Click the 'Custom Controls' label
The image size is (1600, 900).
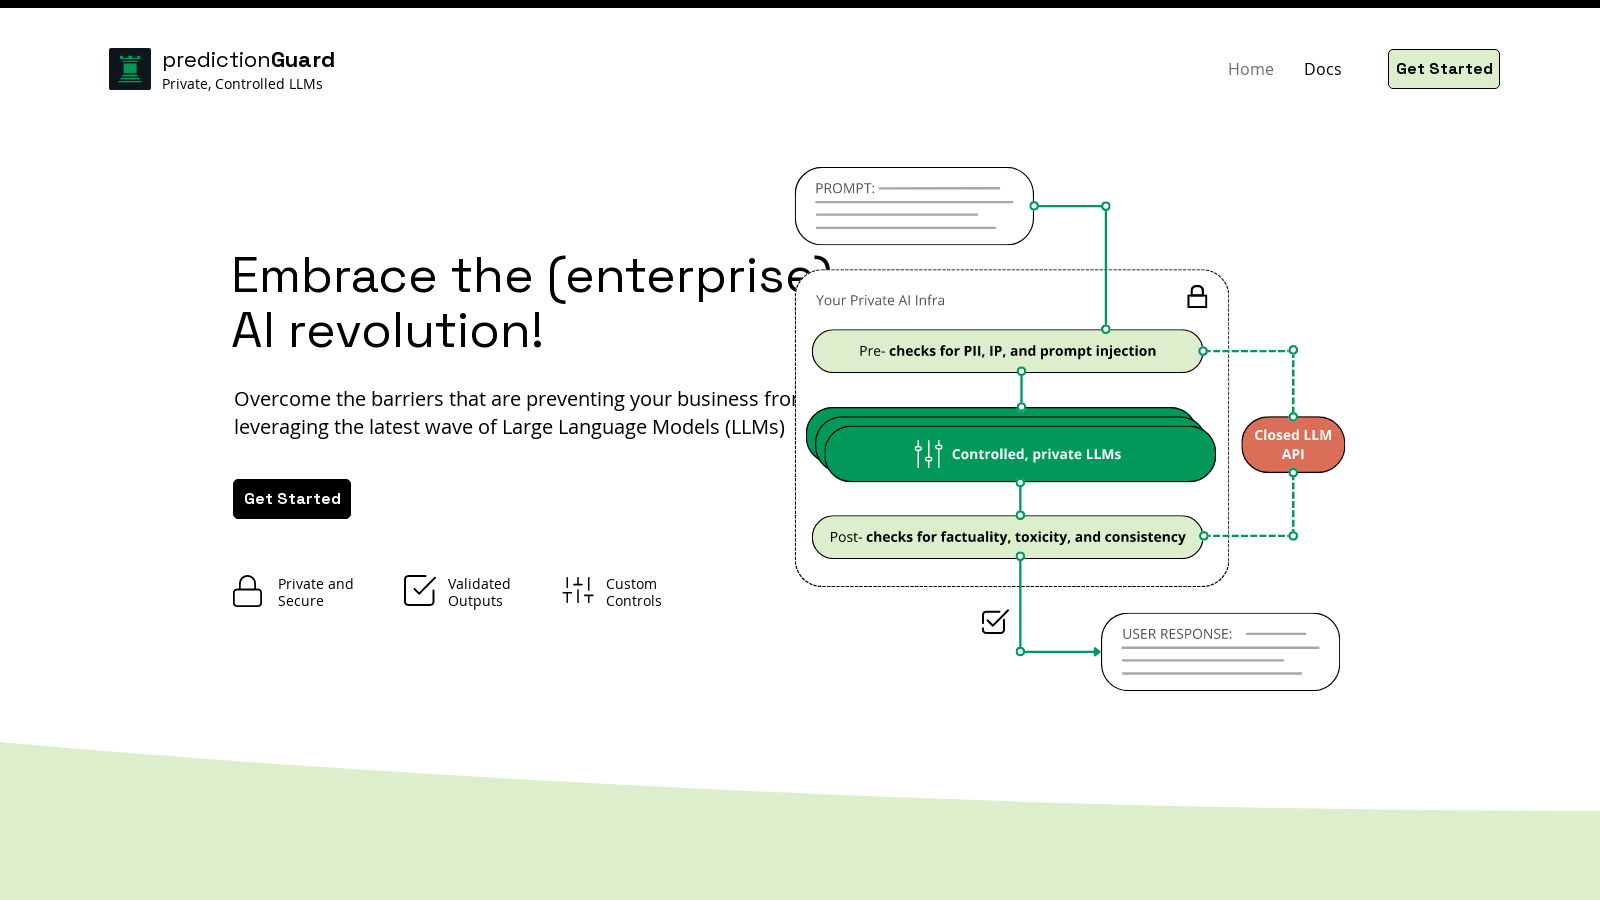point(634,592)
